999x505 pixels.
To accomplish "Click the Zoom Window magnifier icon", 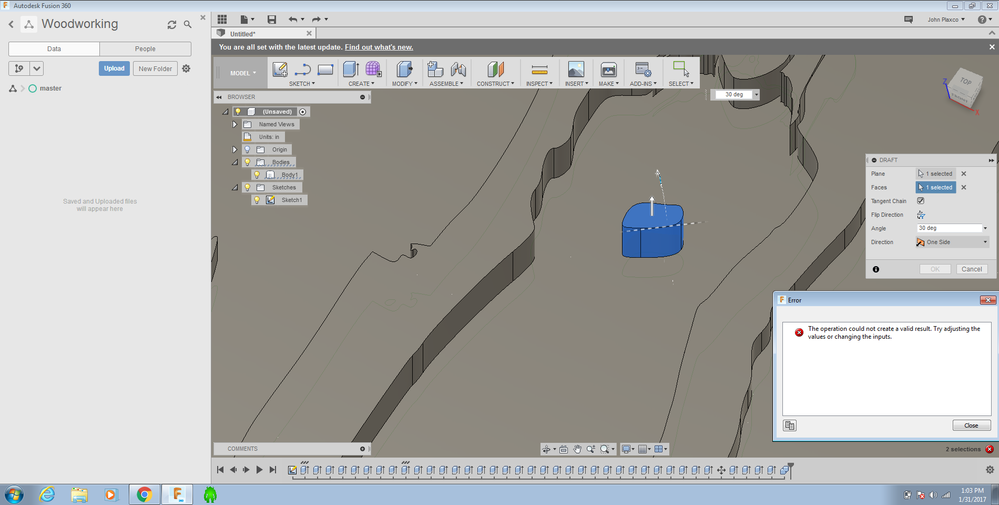I will tap(591, 450).
